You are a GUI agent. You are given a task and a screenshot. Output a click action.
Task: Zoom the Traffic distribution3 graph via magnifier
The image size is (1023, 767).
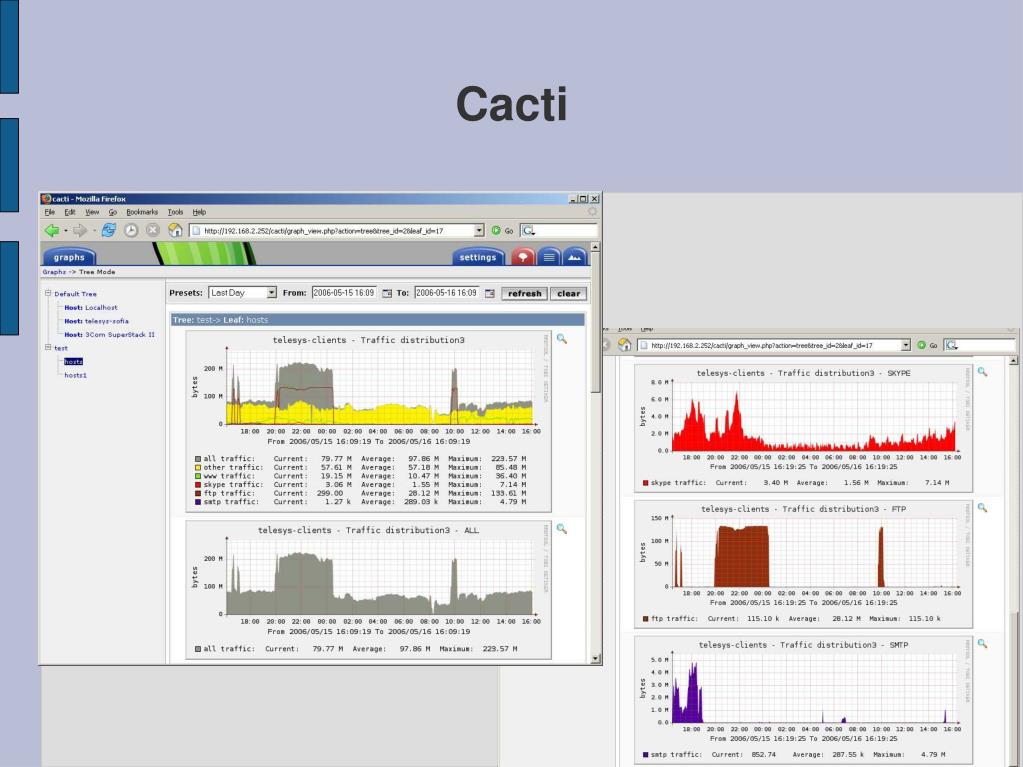click(x=562, y=339)
